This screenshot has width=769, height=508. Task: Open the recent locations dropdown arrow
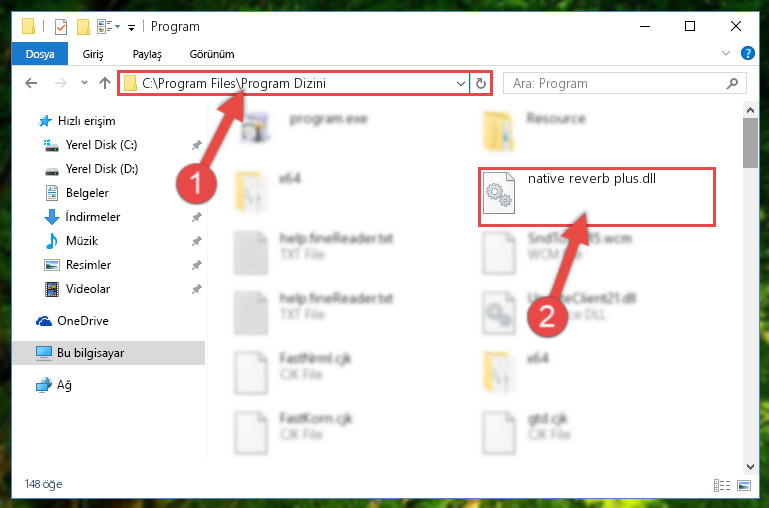pos(84,83)
